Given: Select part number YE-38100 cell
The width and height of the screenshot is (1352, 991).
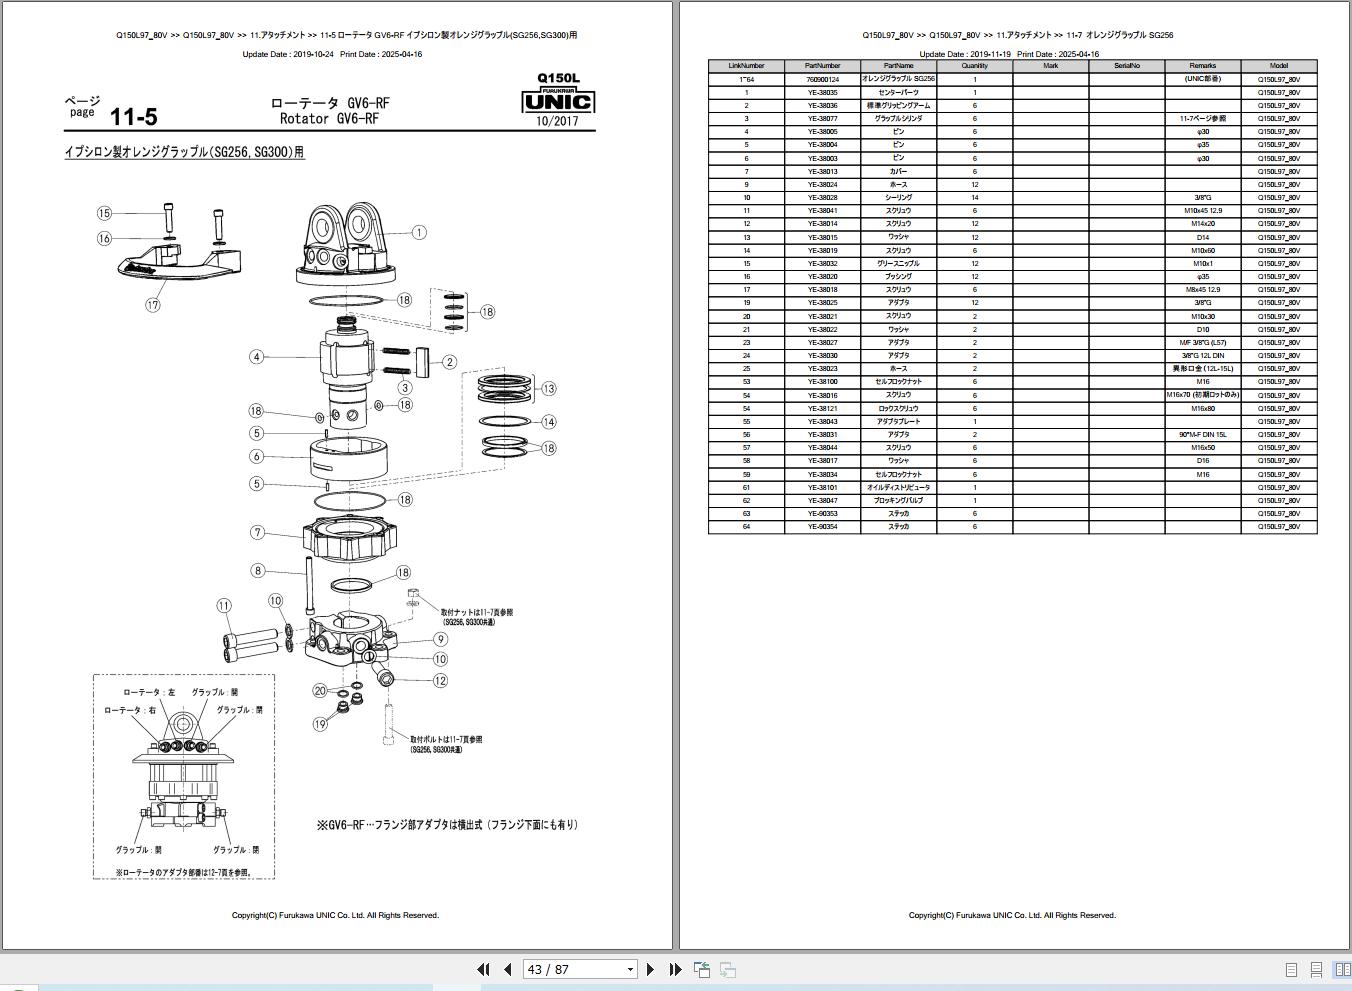Looking at the screenshot, I should (x=822, y=382).
